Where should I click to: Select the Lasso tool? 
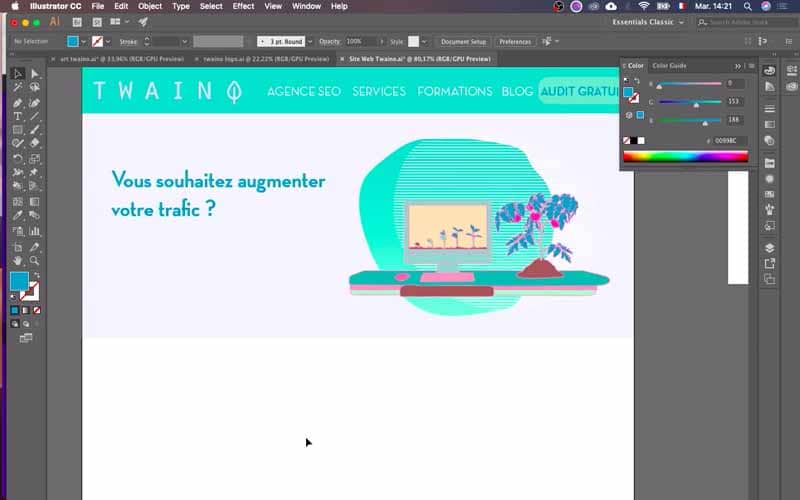coord(34,88)
